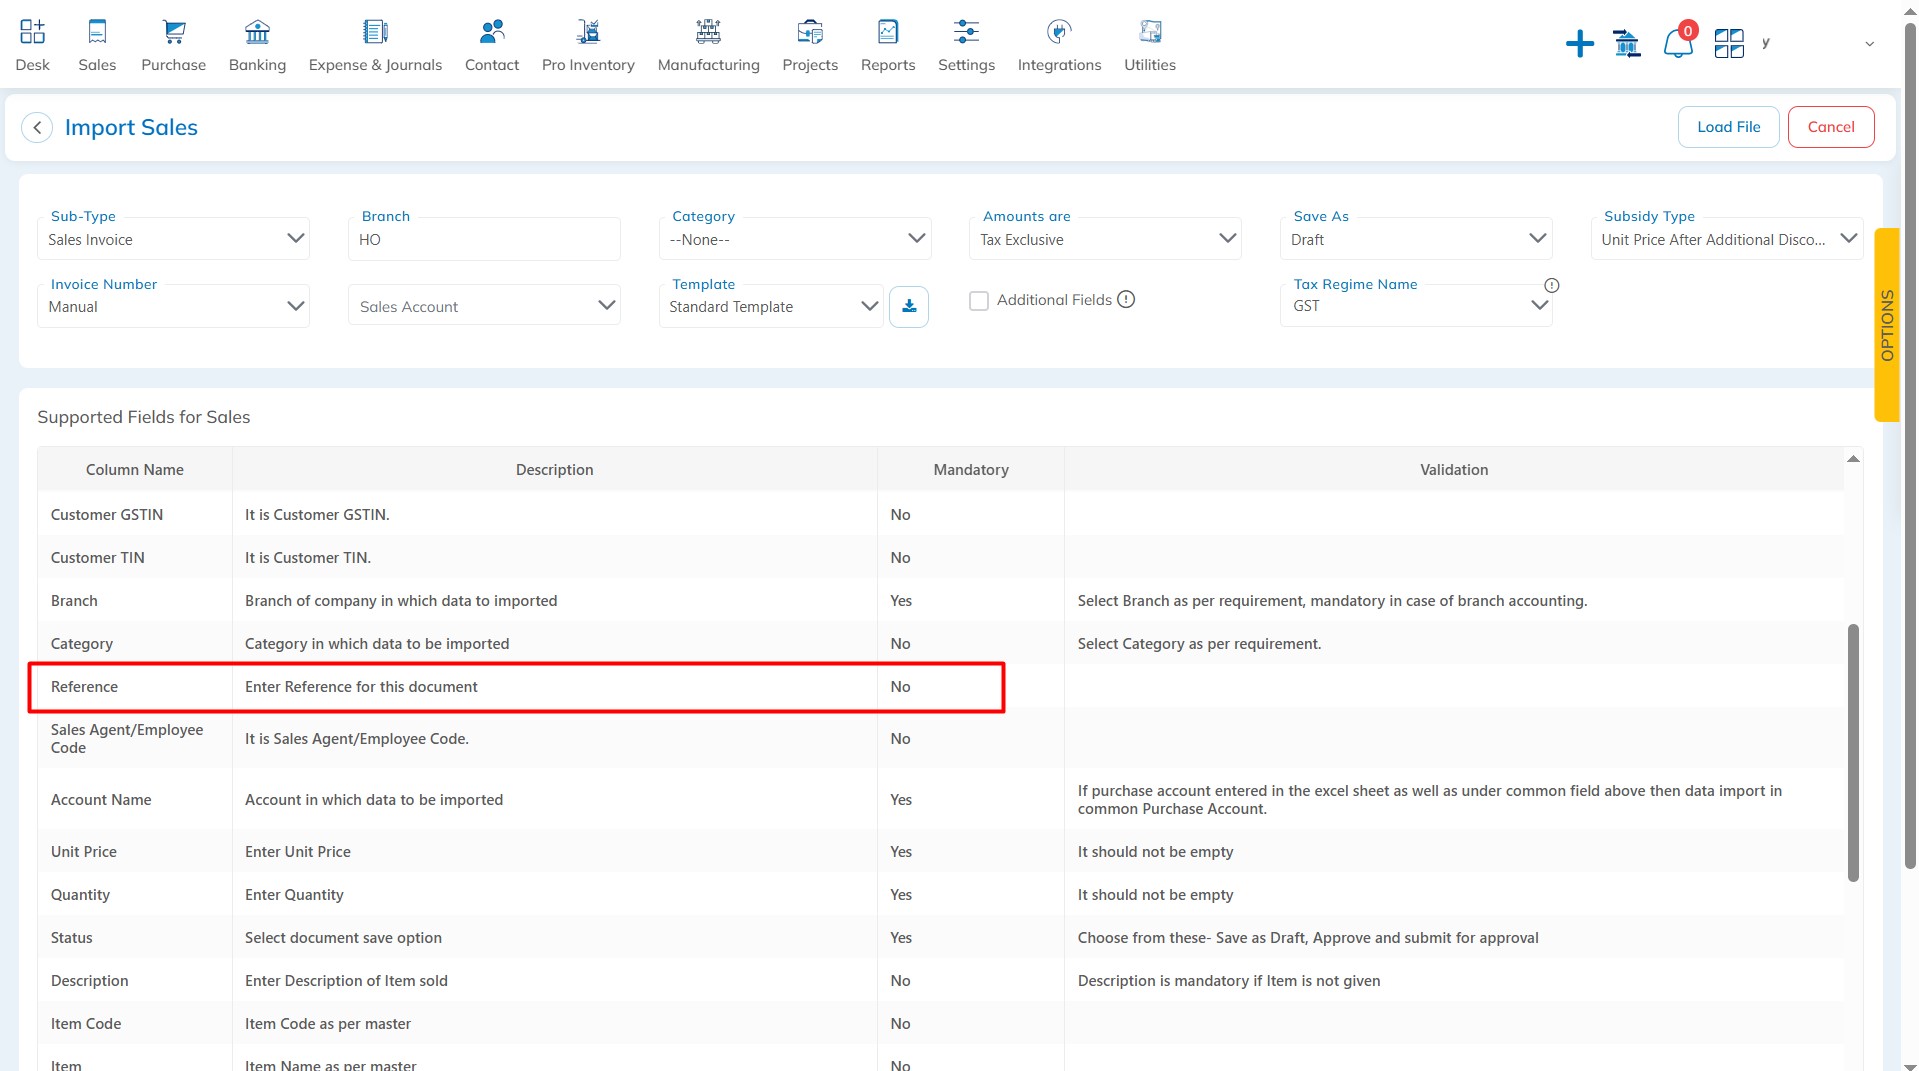Expand the Category --None-- dropdown
The width and height of the screenshot is (1919, 1071).
[795, 239]
